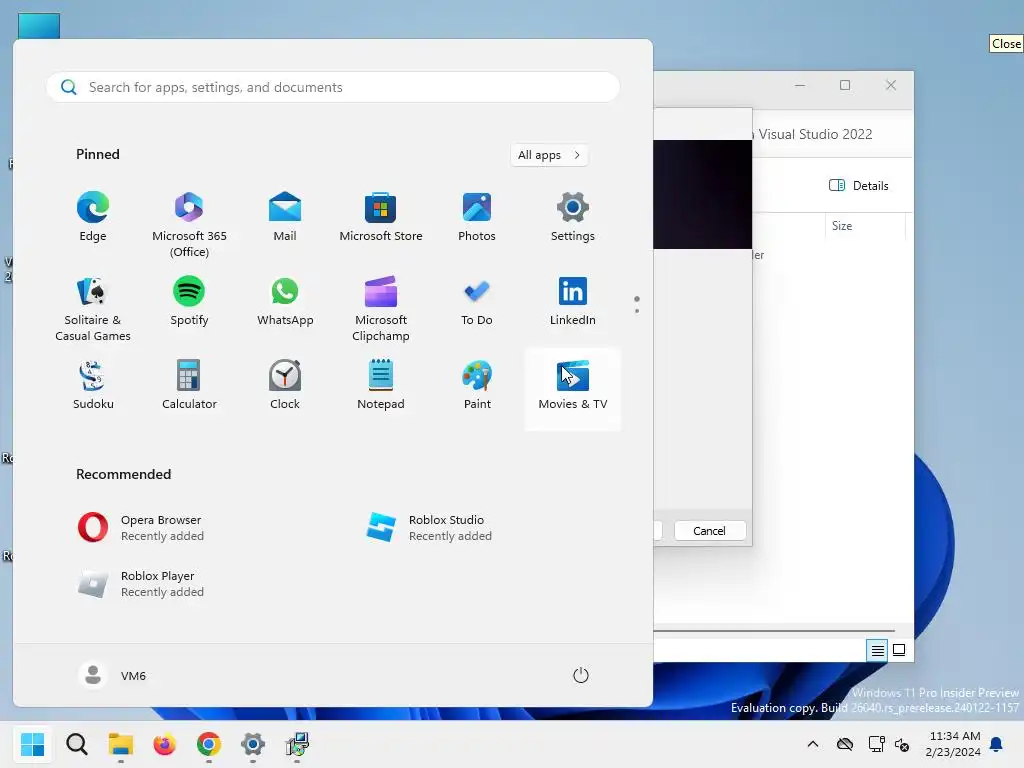The image size is (1024, 768).
Task: Open recommended Opera Browser
Action: pyautogui.click(x=140, y=528)
